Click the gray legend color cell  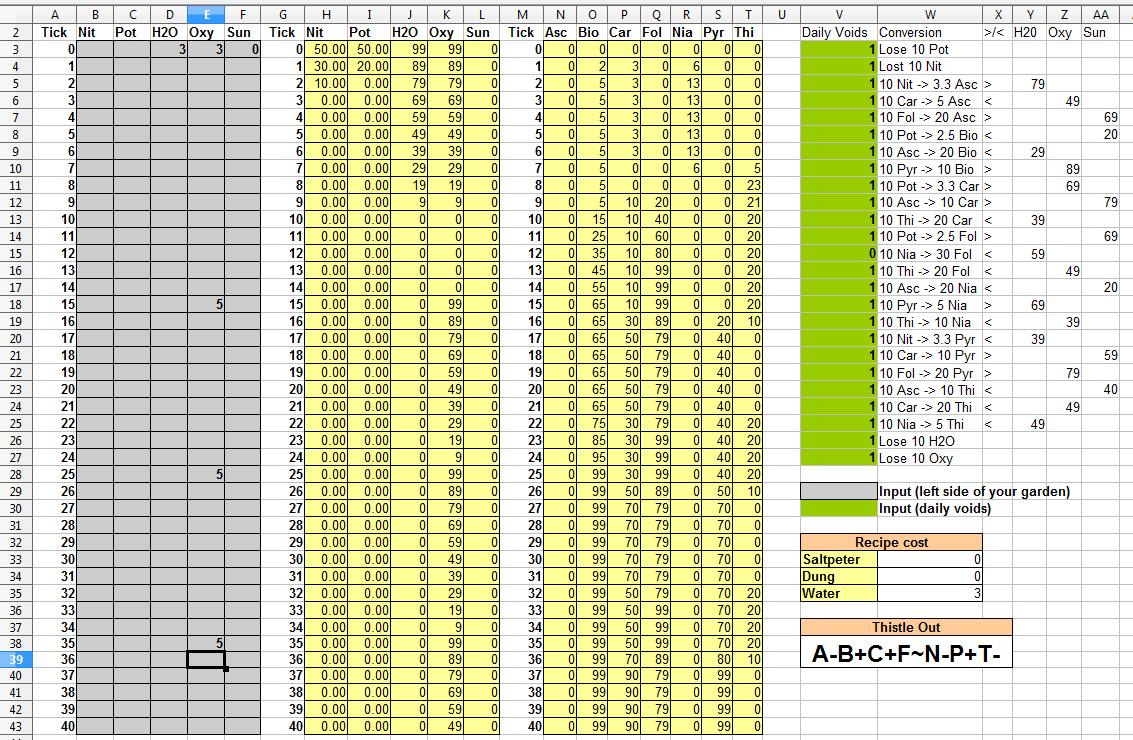(839, 491)
